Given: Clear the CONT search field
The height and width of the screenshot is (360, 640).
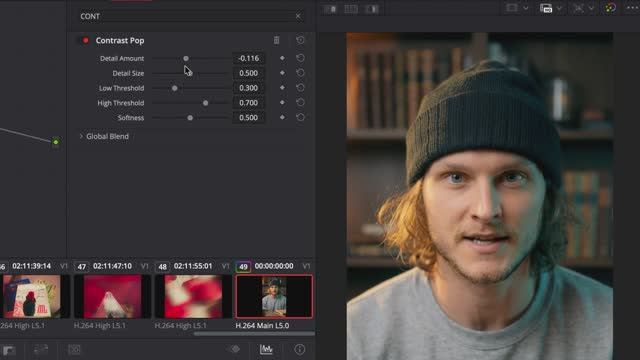Looking at the screenshot, I should 298,16.
